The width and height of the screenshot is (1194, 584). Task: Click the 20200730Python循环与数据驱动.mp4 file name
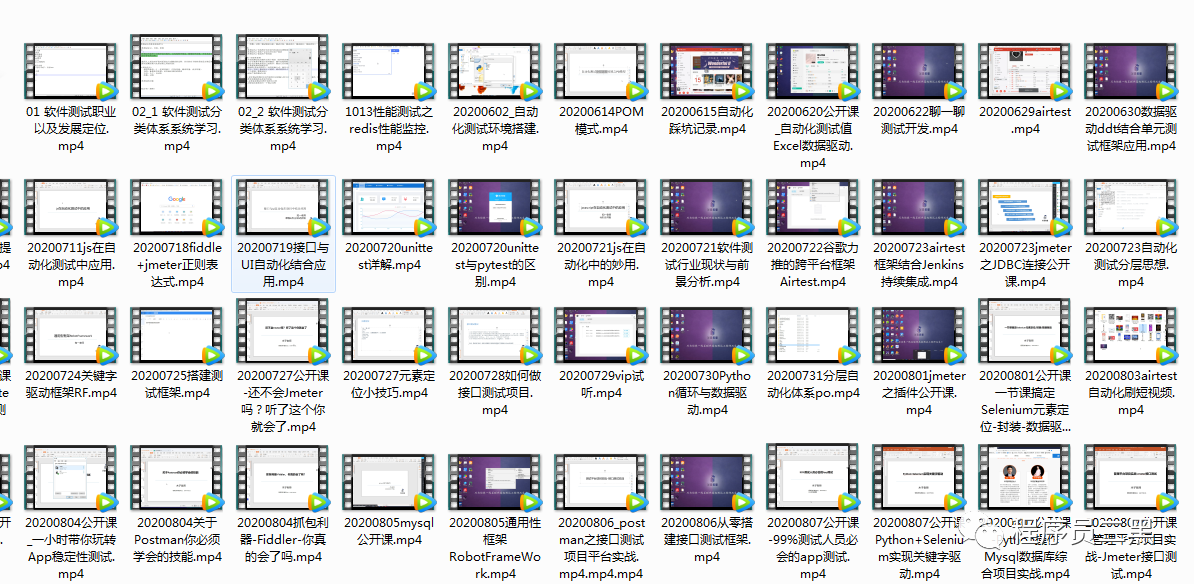tap(707, 393)
